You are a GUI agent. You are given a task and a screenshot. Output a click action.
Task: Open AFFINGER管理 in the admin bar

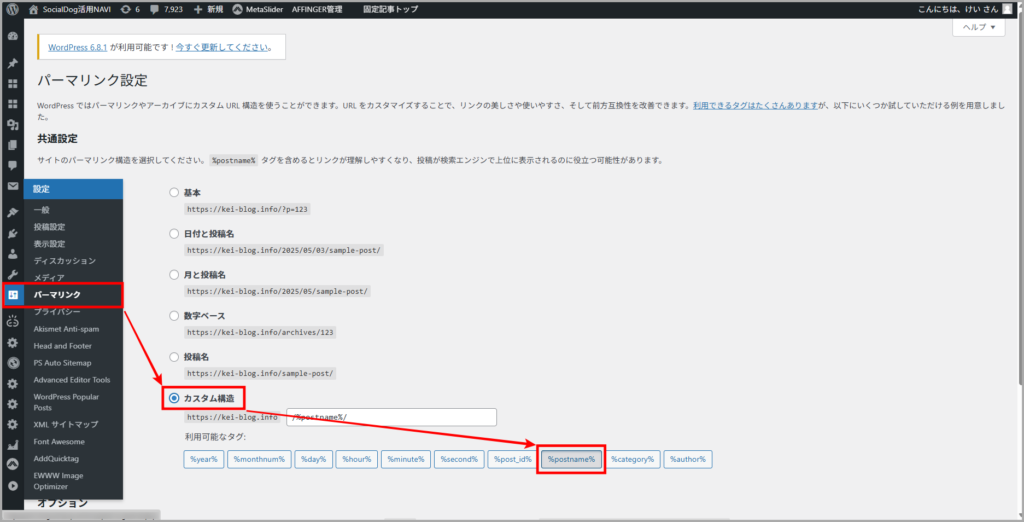(317, 10)
